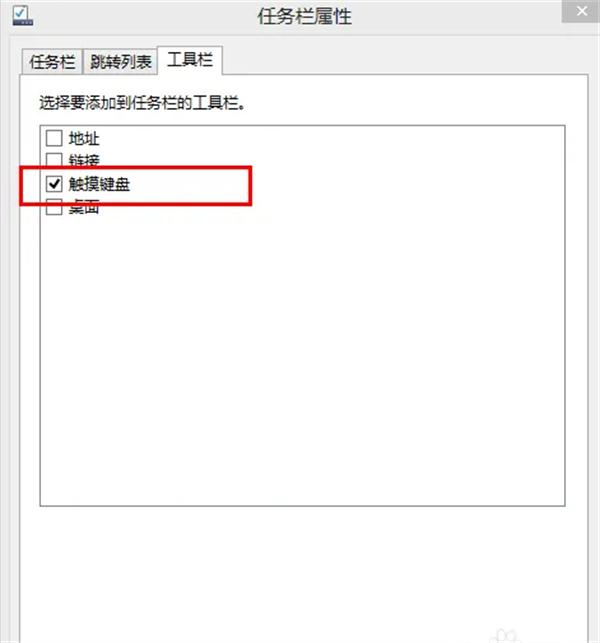Close the 任务栏属性 dialog
Image resolution: width=600 pixels, height=643 pixels.
(x=582, y=11)
